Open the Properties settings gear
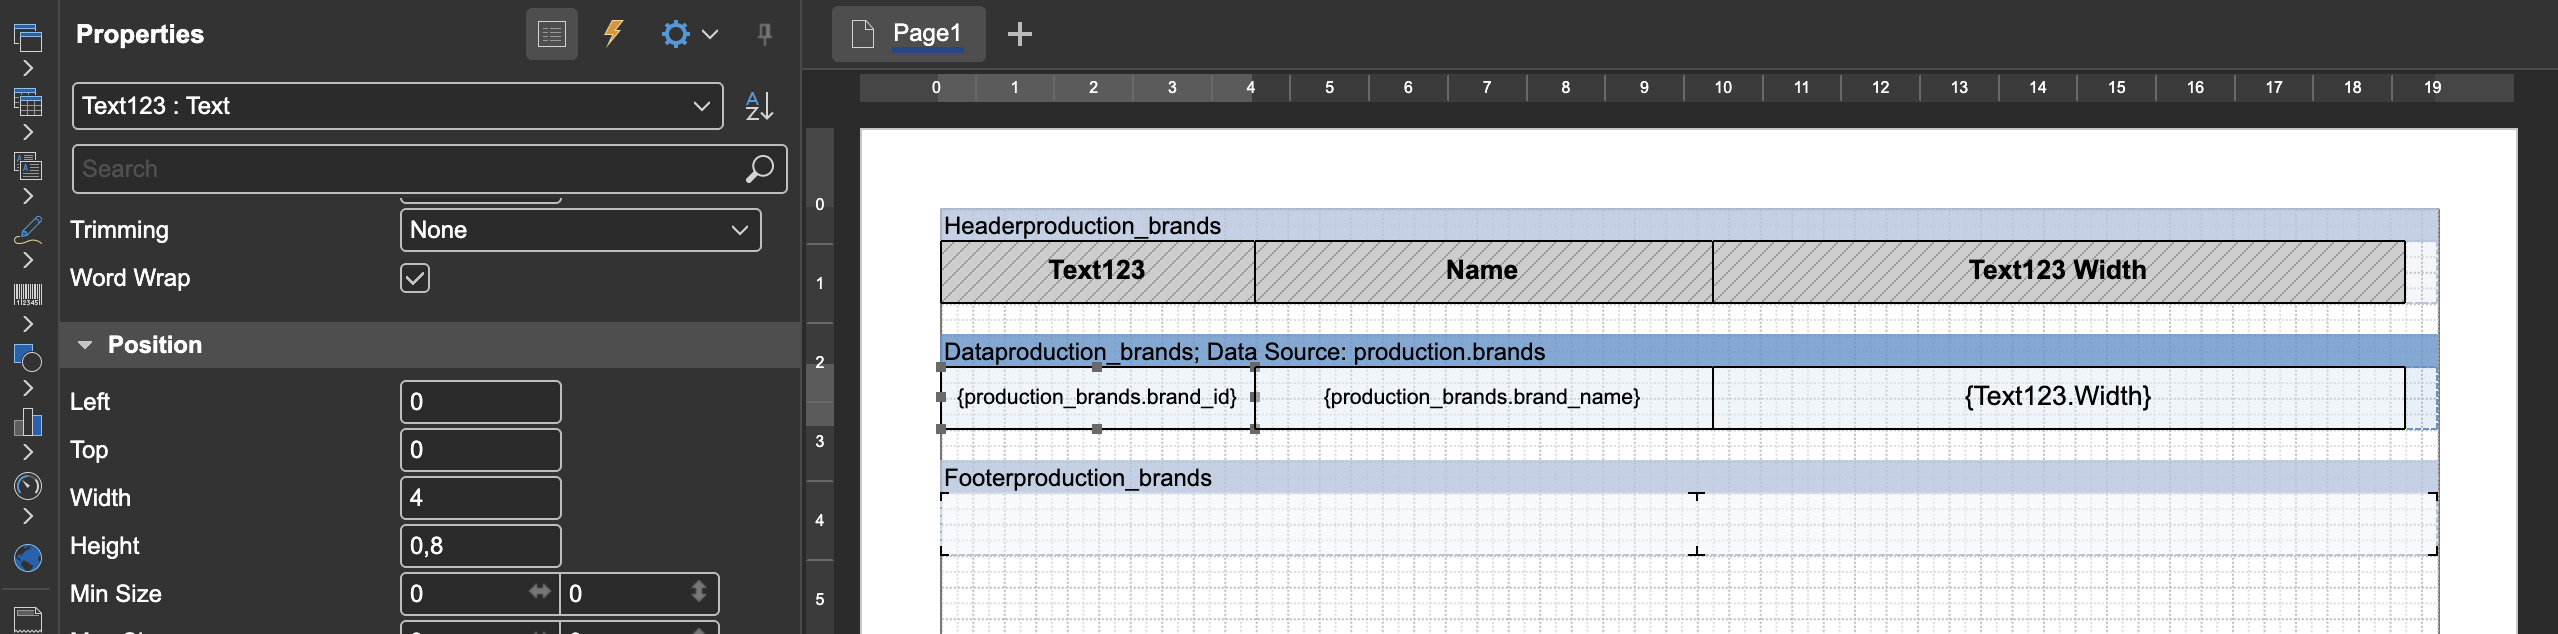This screenshot has width=2558, height=634. coord(676,34)
